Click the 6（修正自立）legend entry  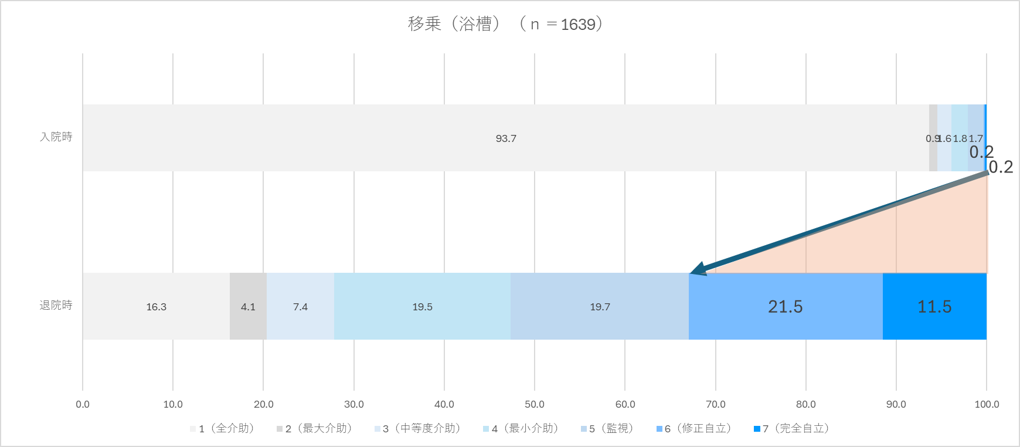click(x=695, y=429)
